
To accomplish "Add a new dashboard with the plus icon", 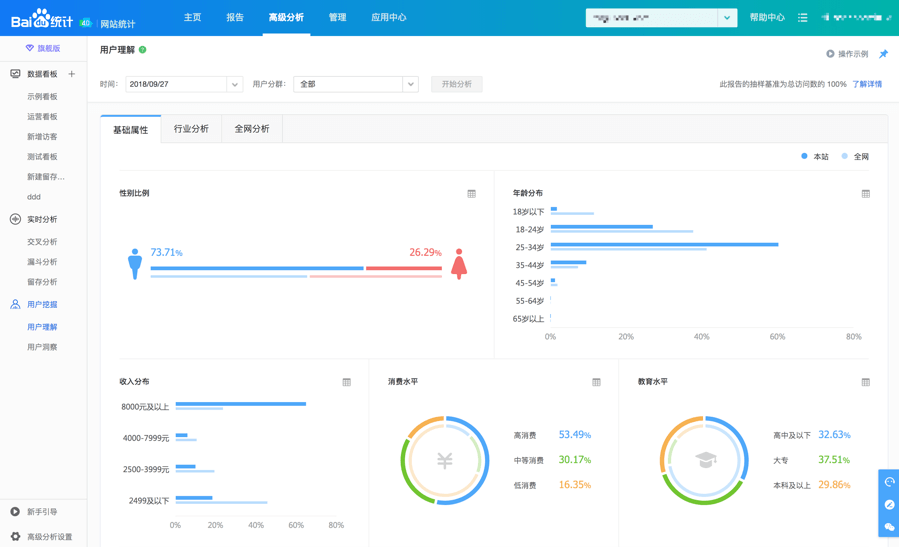I will pyautogui.click(x=72, y=74).
